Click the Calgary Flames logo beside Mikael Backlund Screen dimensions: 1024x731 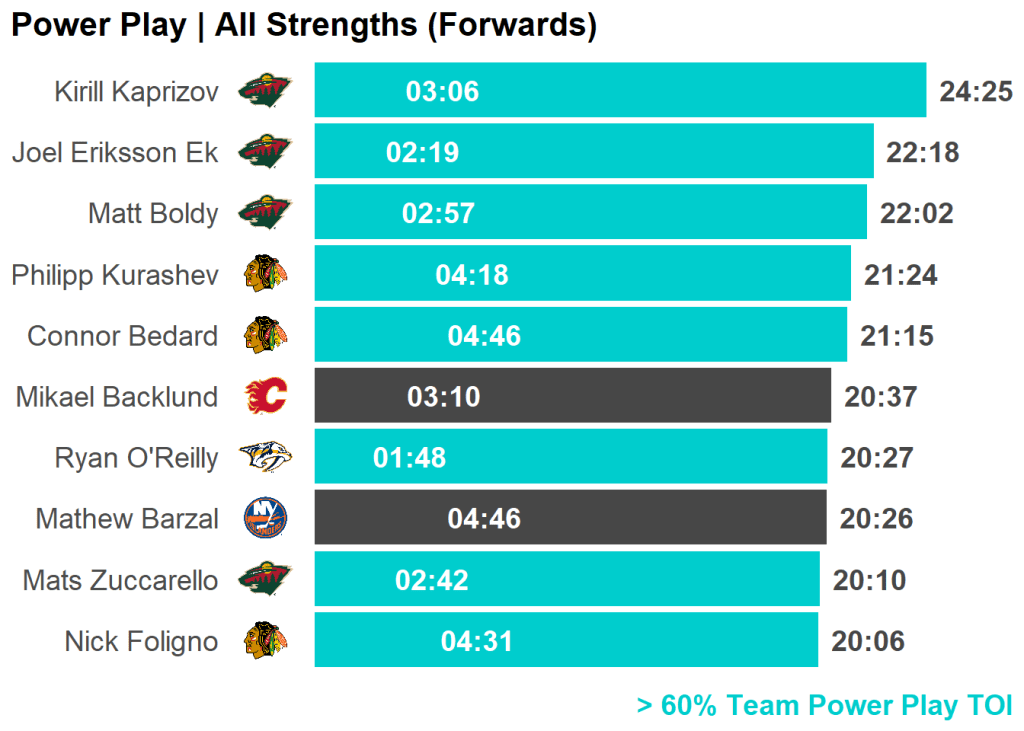point(265,396)
